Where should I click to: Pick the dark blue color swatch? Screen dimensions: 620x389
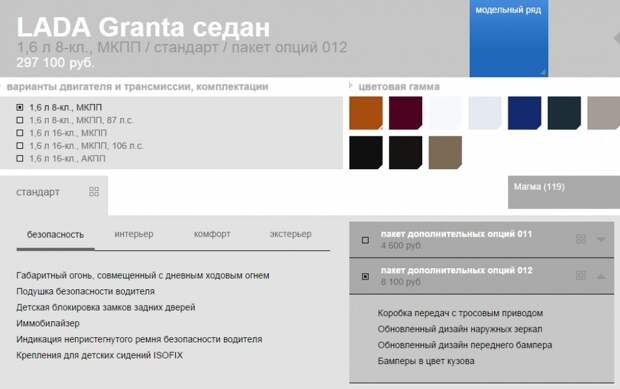click(524, 113)
